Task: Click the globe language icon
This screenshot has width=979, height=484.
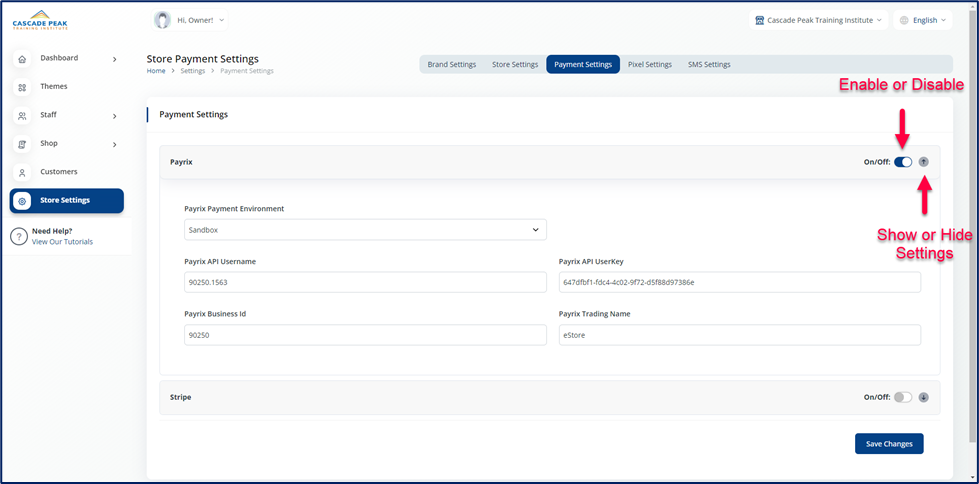Action: click(x=903, y=20)
